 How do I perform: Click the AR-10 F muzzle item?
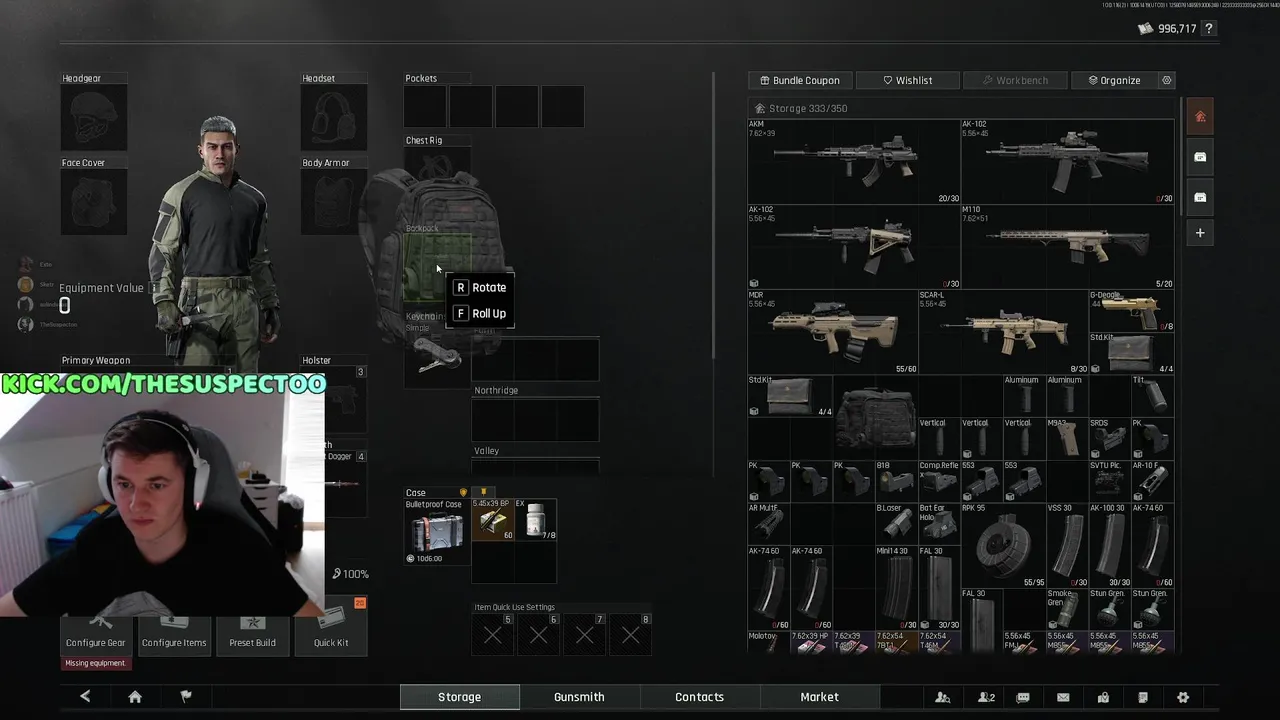pos(1152,481)
